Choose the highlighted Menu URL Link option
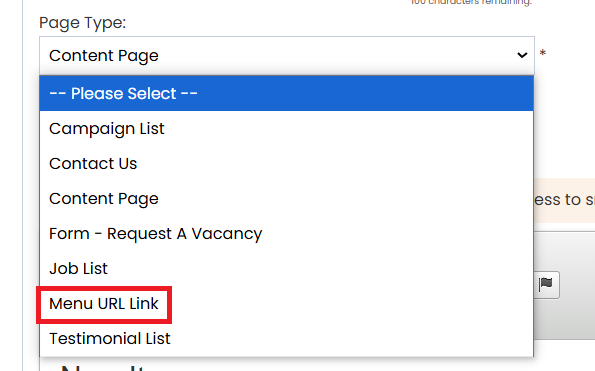595x371 pixels. [104, 303]
